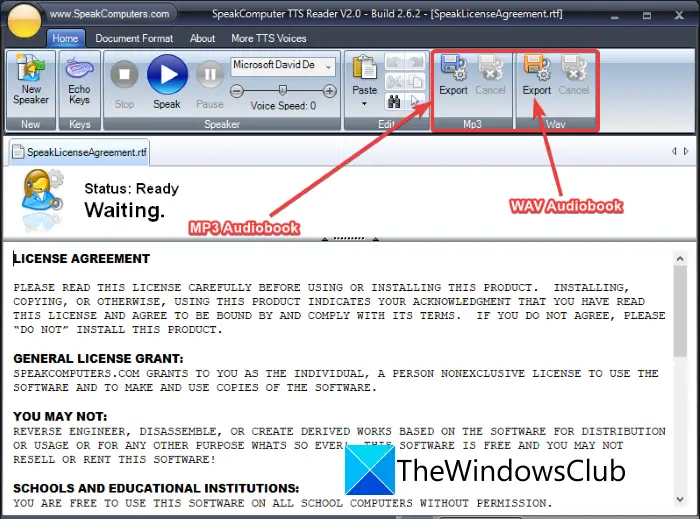Cancel the MP3 export
Viewport: 700px width, 519px height.
coord(490,75)
